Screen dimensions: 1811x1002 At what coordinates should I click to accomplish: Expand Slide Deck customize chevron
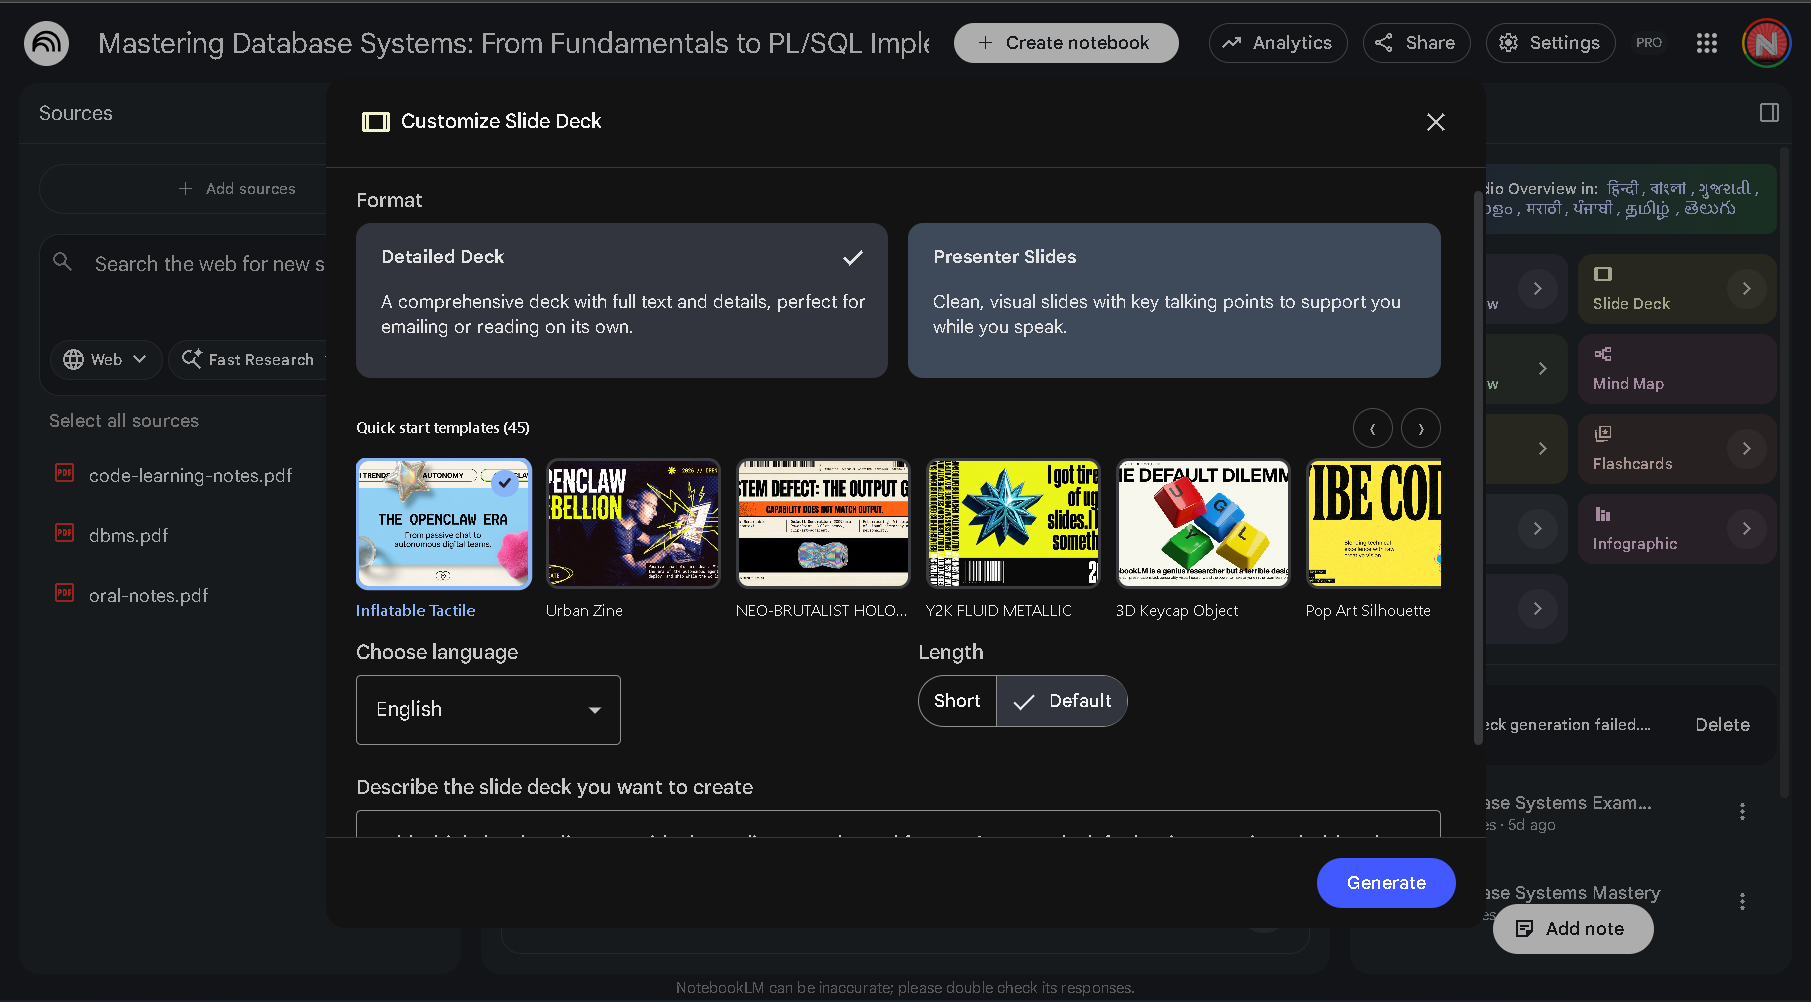click(1746, 289)
